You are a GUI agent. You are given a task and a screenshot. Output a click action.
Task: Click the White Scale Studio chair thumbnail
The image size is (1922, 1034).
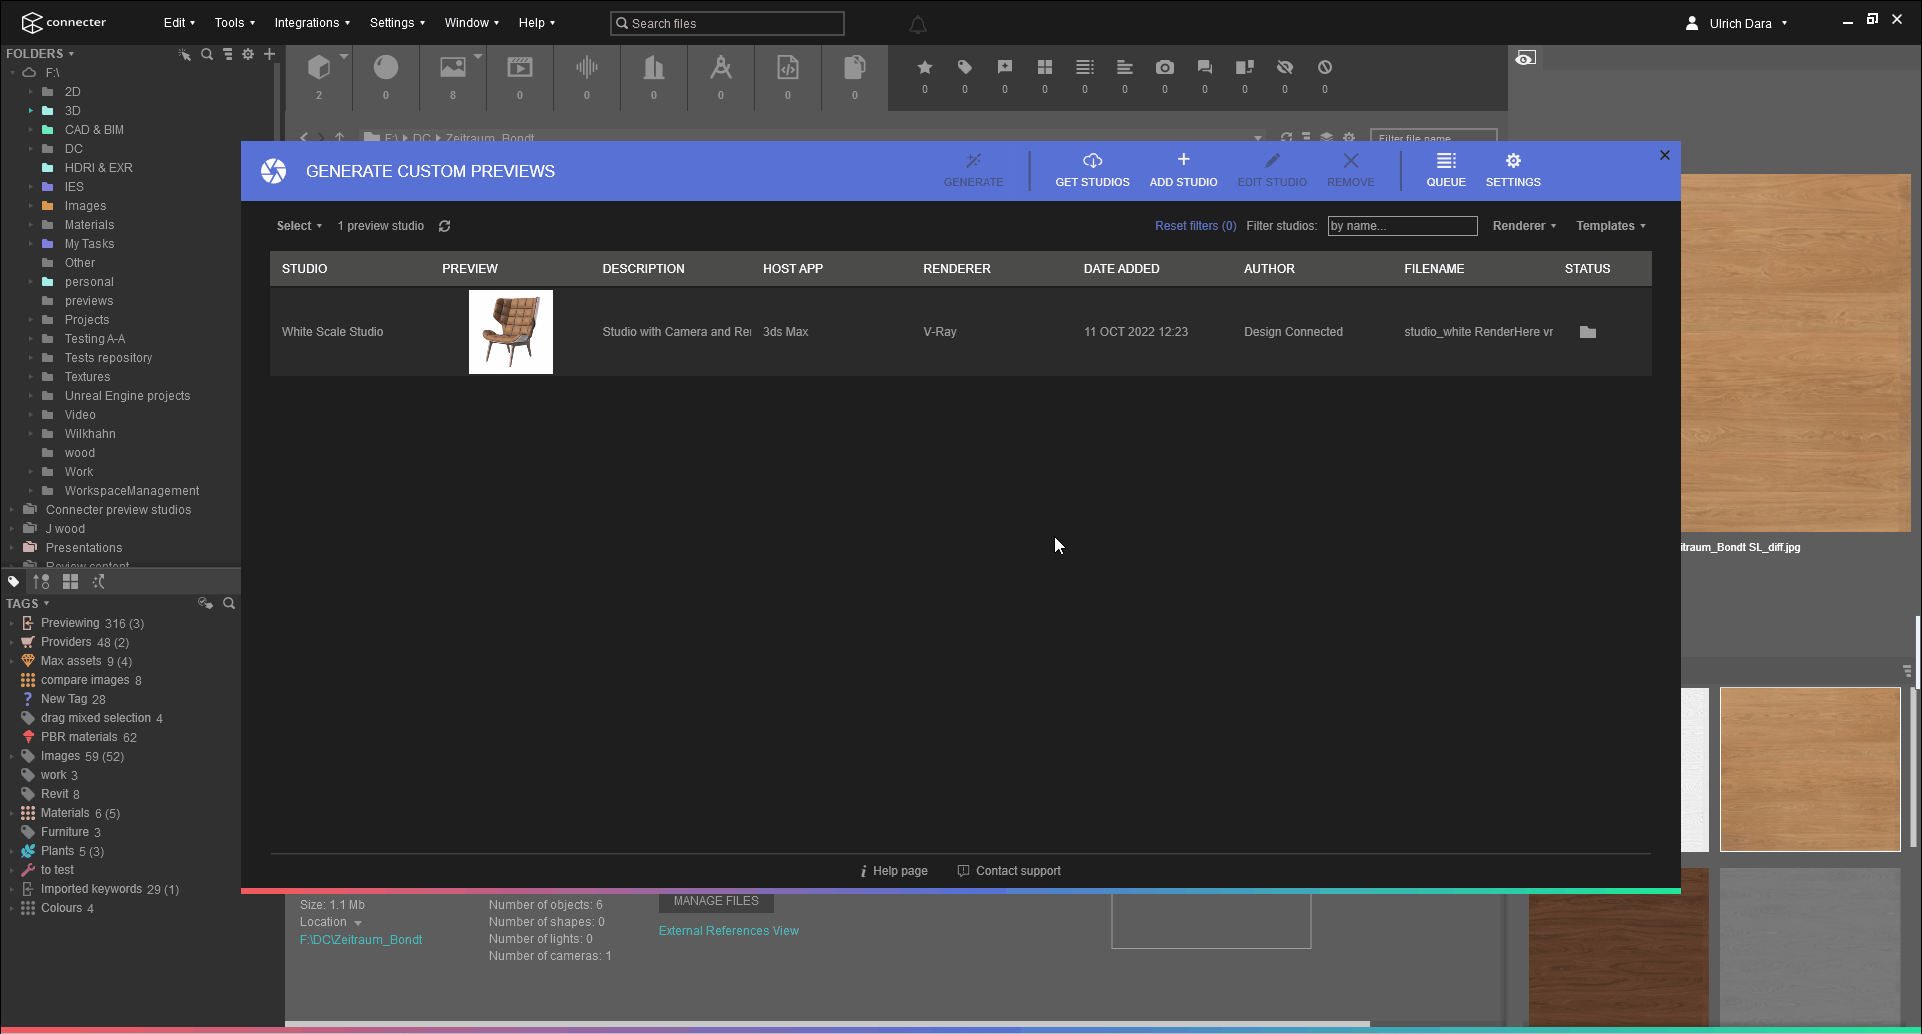[x=511, y=332]
